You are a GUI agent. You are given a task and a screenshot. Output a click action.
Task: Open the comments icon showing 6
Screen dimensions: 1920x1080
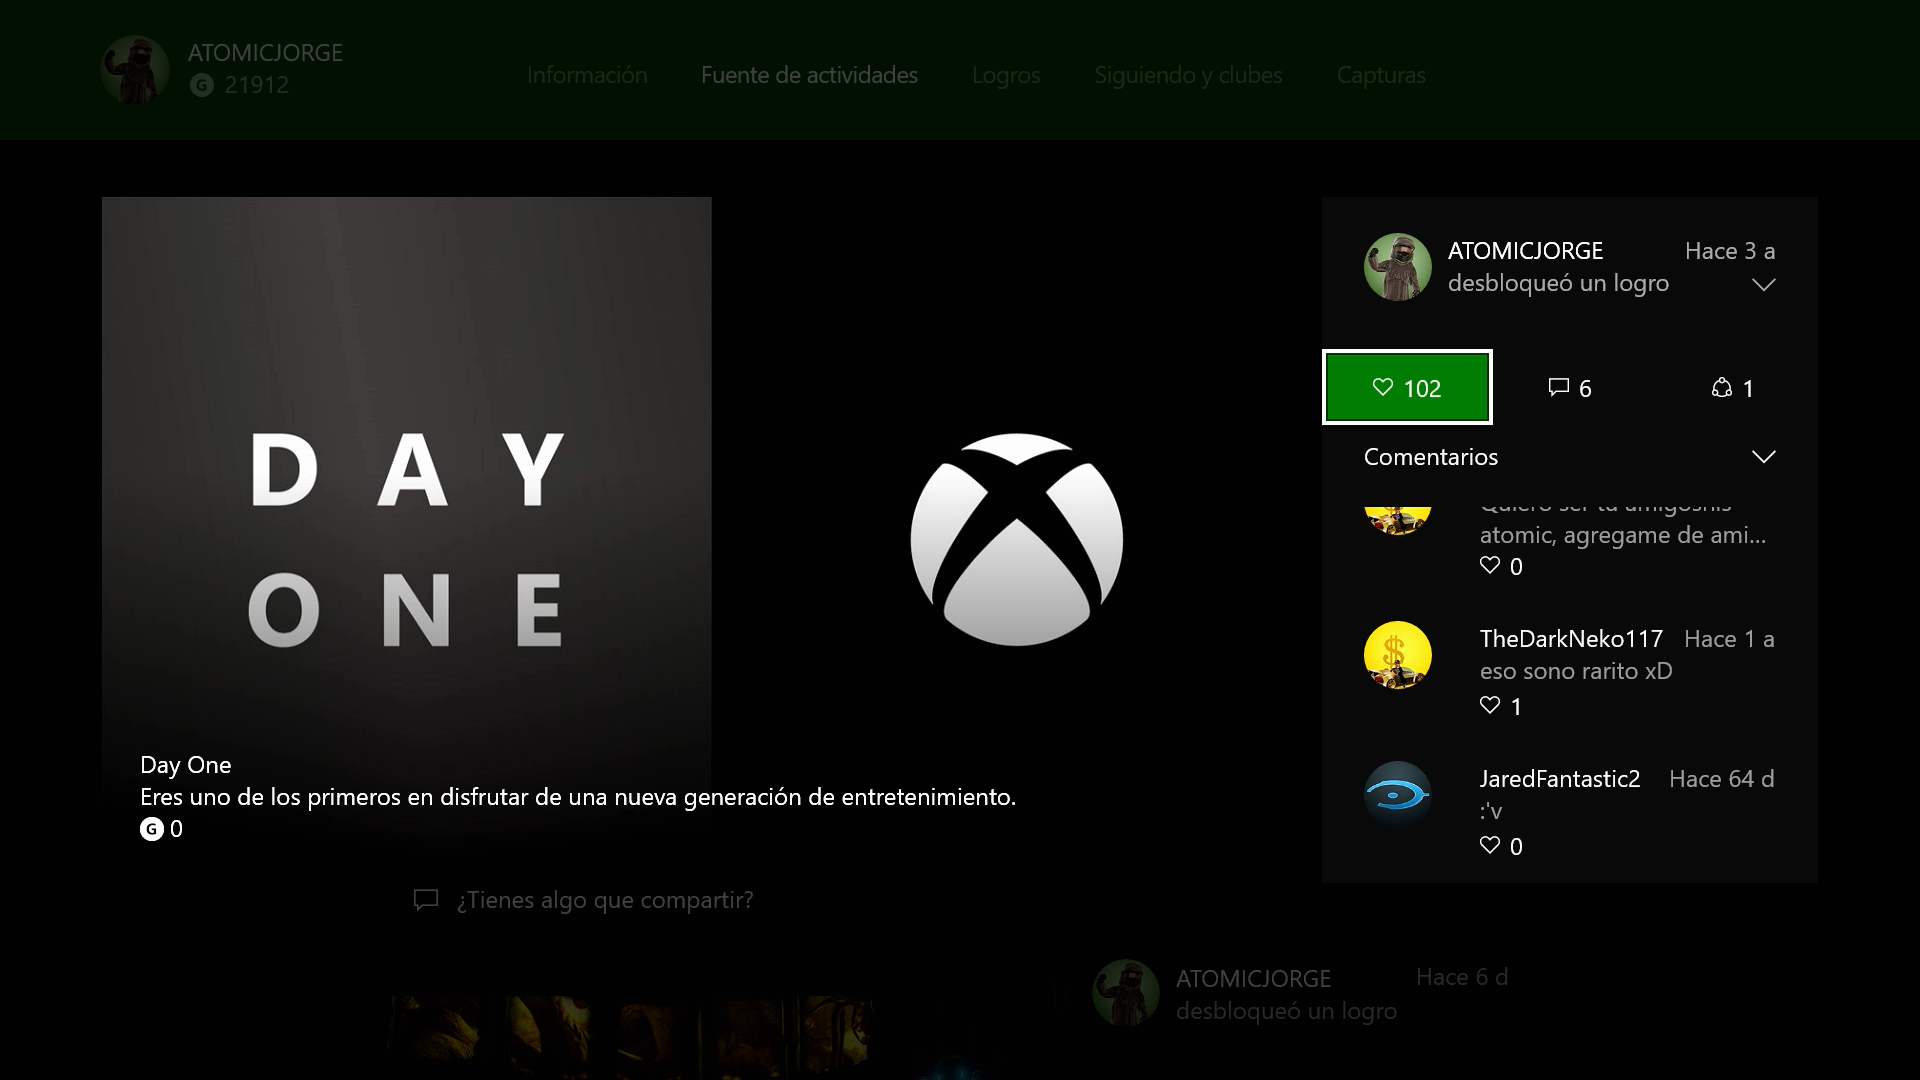pos(1569,388)
